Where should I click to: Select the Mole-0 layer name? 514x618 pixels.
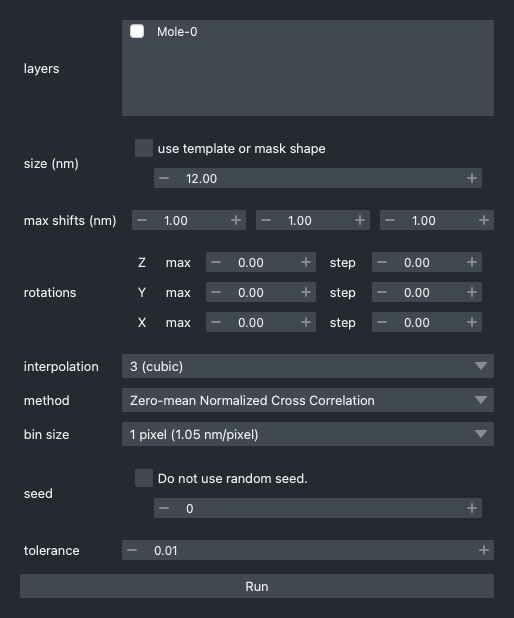click(x=177, y=32)
